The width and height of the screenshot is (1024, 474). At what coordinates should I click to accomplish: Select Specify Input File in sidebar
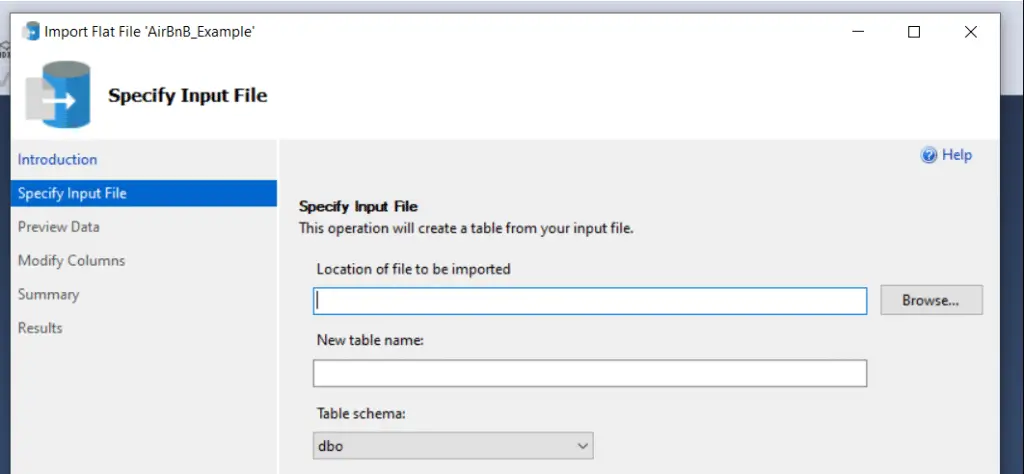click(144, 193)
